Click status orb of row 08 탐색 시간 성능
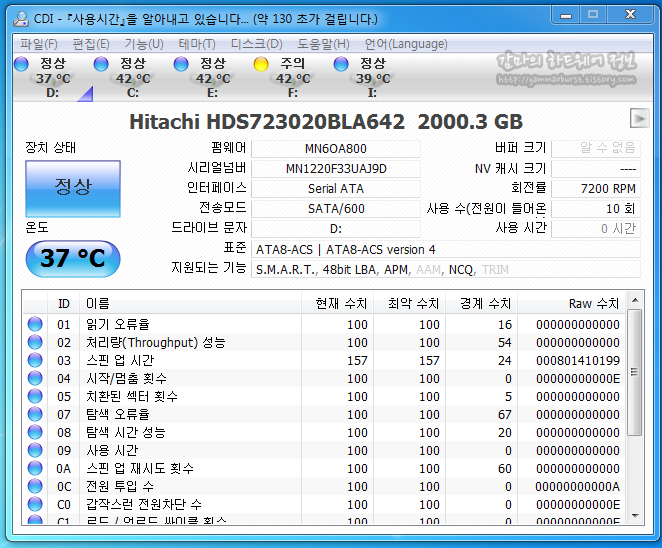Screen dimensions: 662x548 (x=35, y=432)
